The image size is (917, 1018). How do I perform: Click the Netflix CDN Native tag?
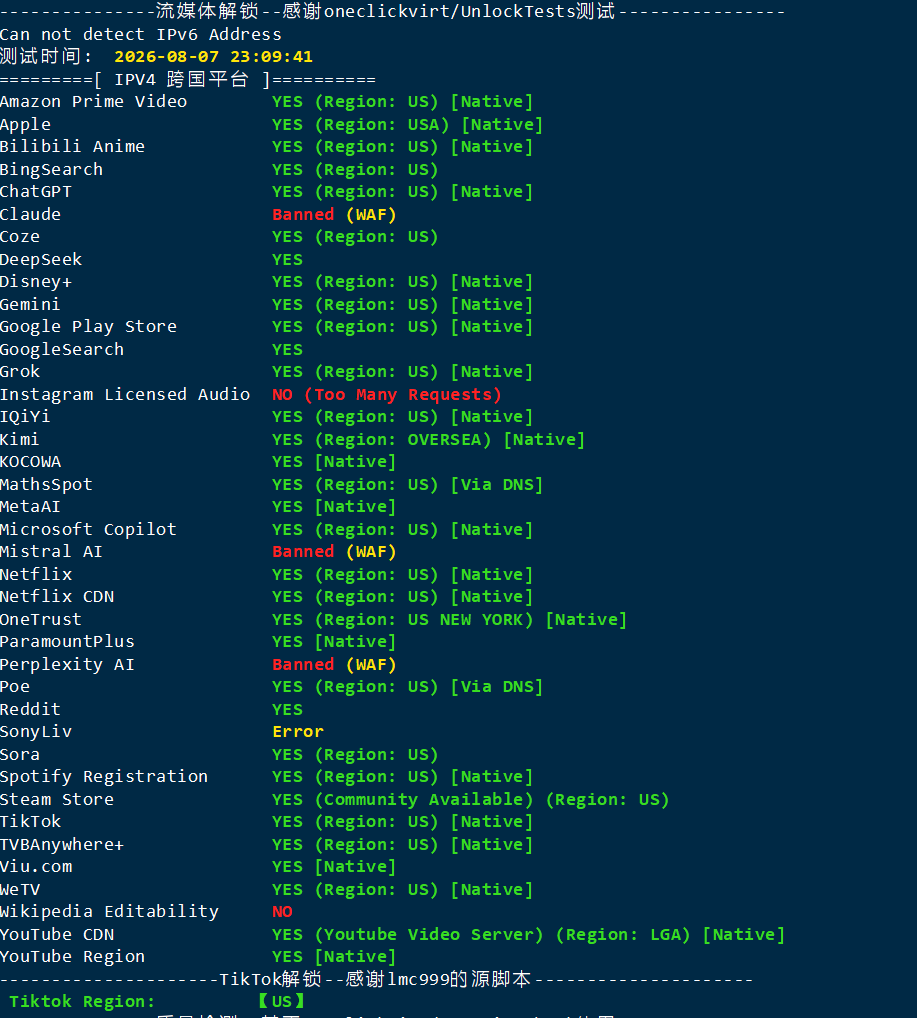492,597
